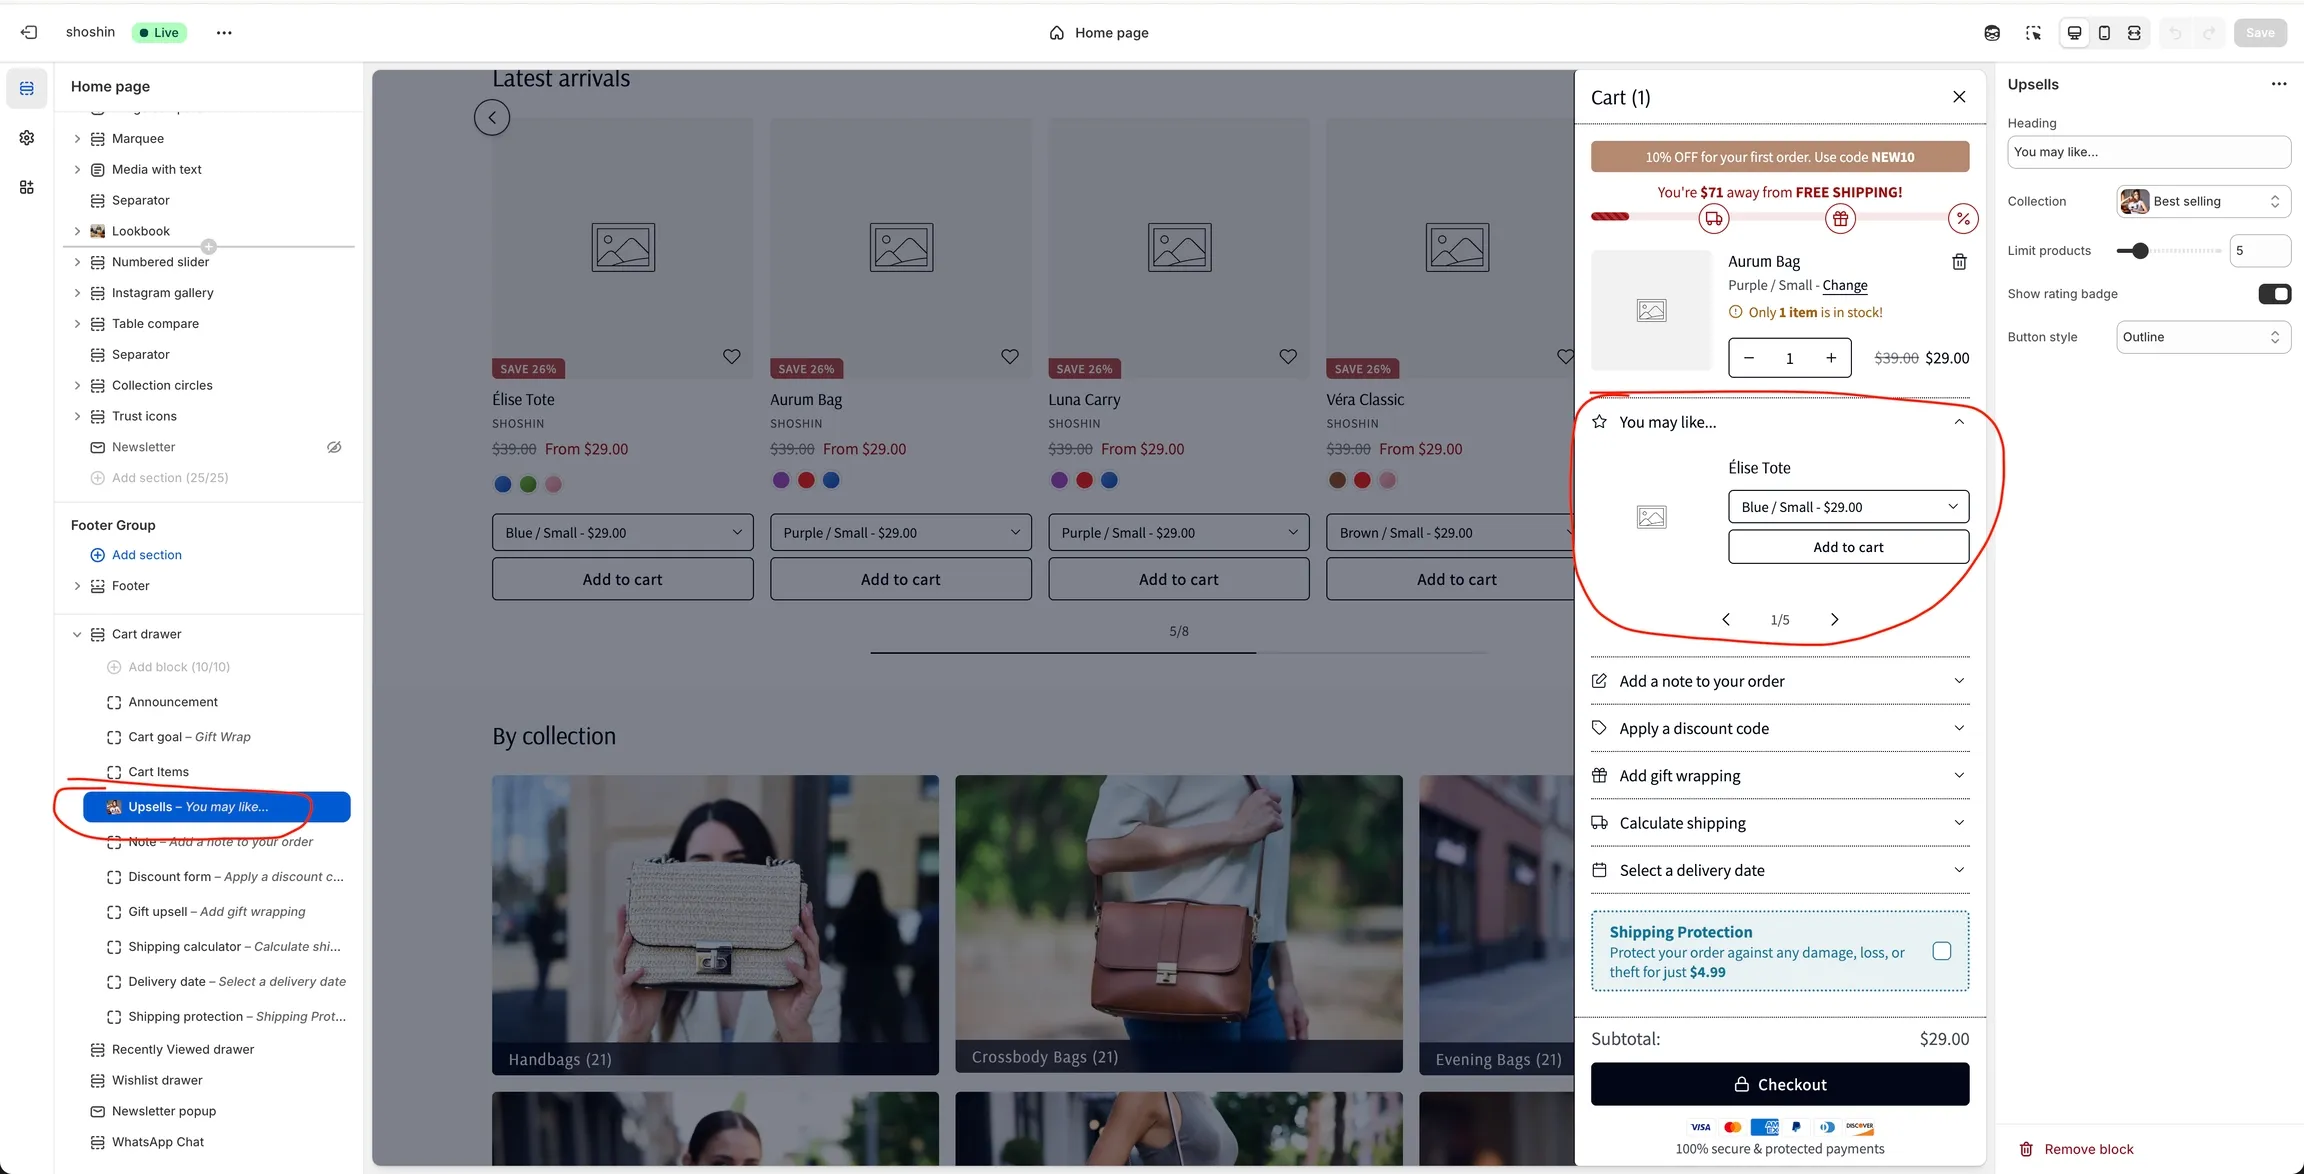Open the add-apps icon in the sidebar
Image resolution: width=2304 pixels, height=1174 pixels.
click(26, 187)
